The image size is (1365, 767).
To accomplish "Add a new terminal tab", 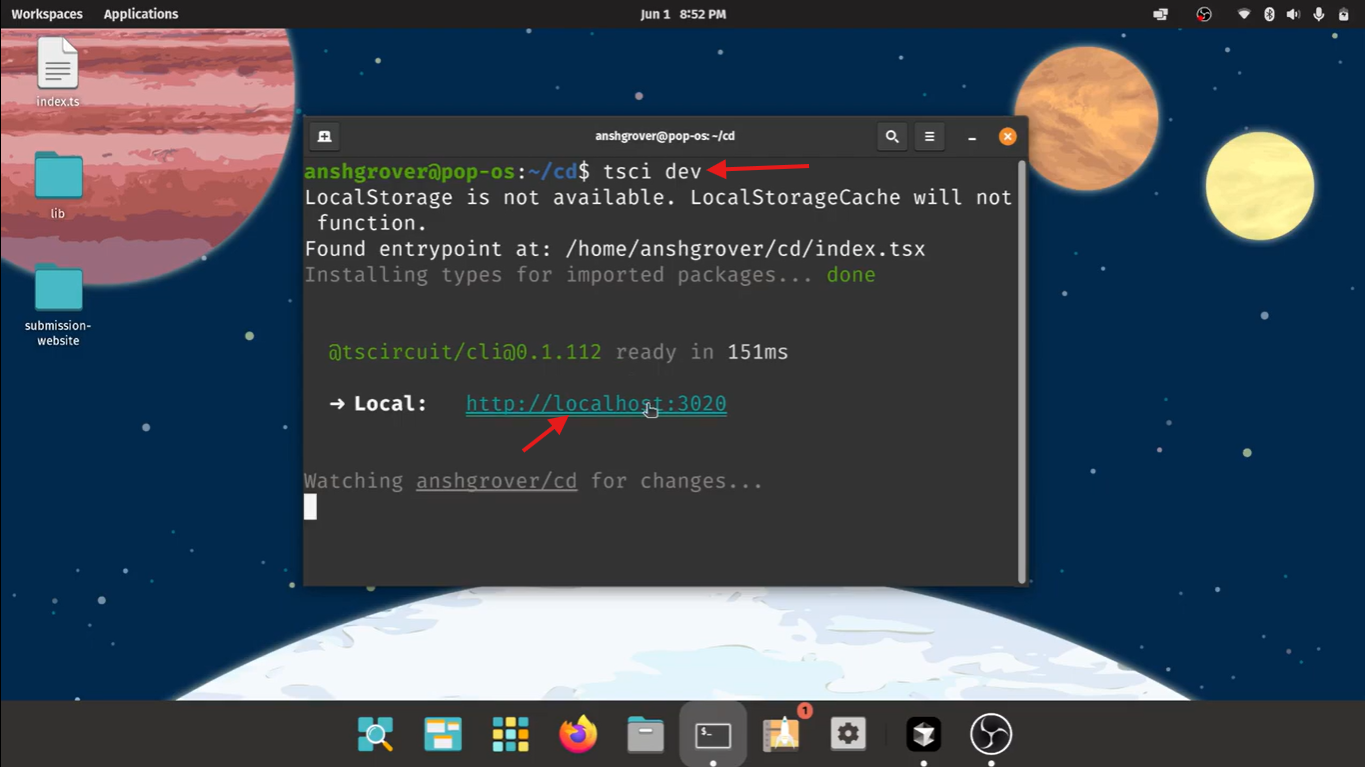I will pos(324,137).
